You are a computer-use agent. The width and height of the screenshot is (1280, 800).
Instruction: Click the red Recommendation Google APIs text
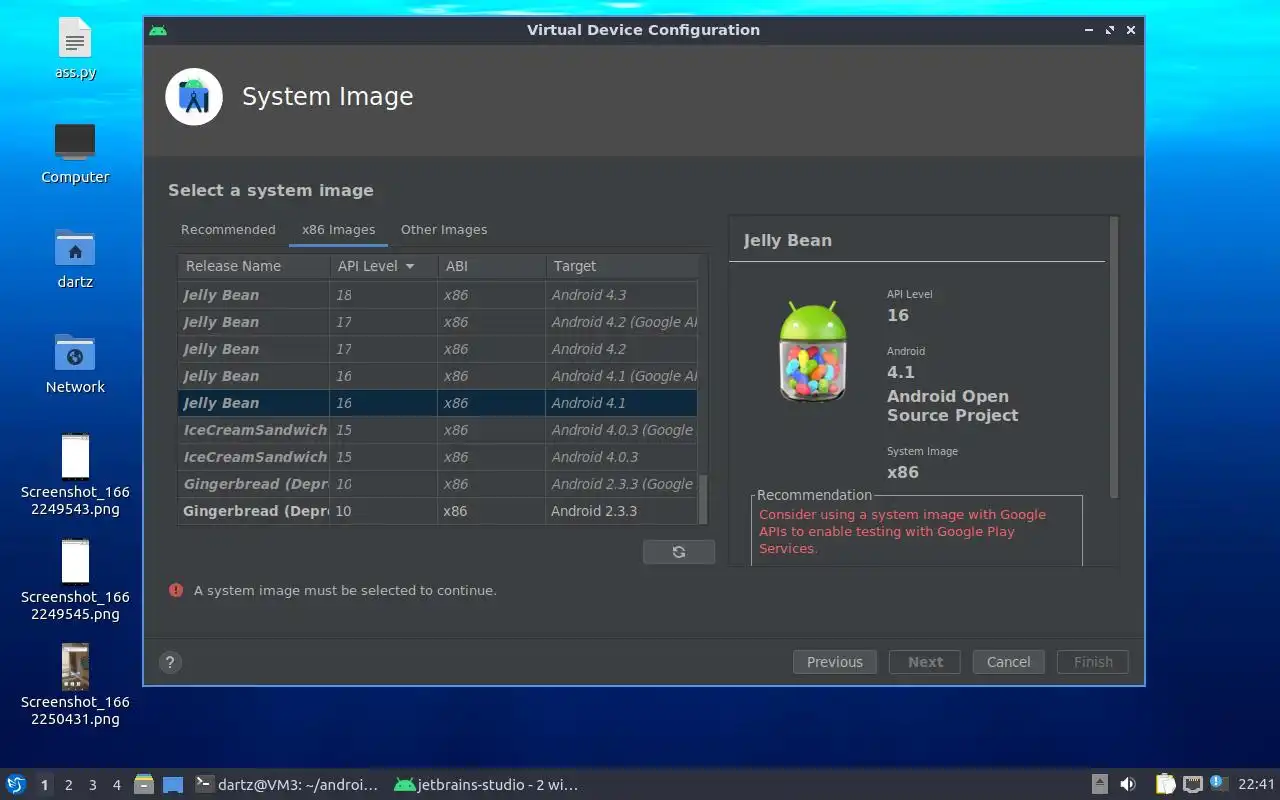902,531
